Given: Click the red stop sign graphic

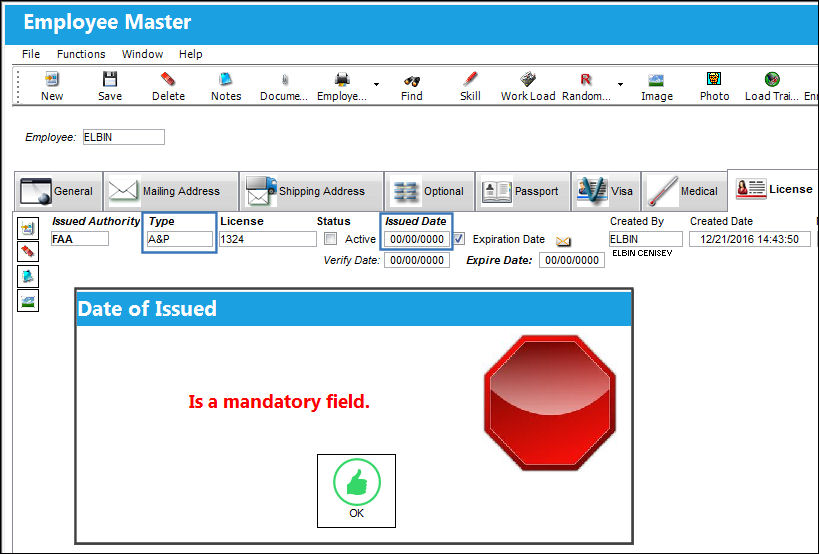Looking at the screenshot, I should pyautogui.click(x=550, y=403).
